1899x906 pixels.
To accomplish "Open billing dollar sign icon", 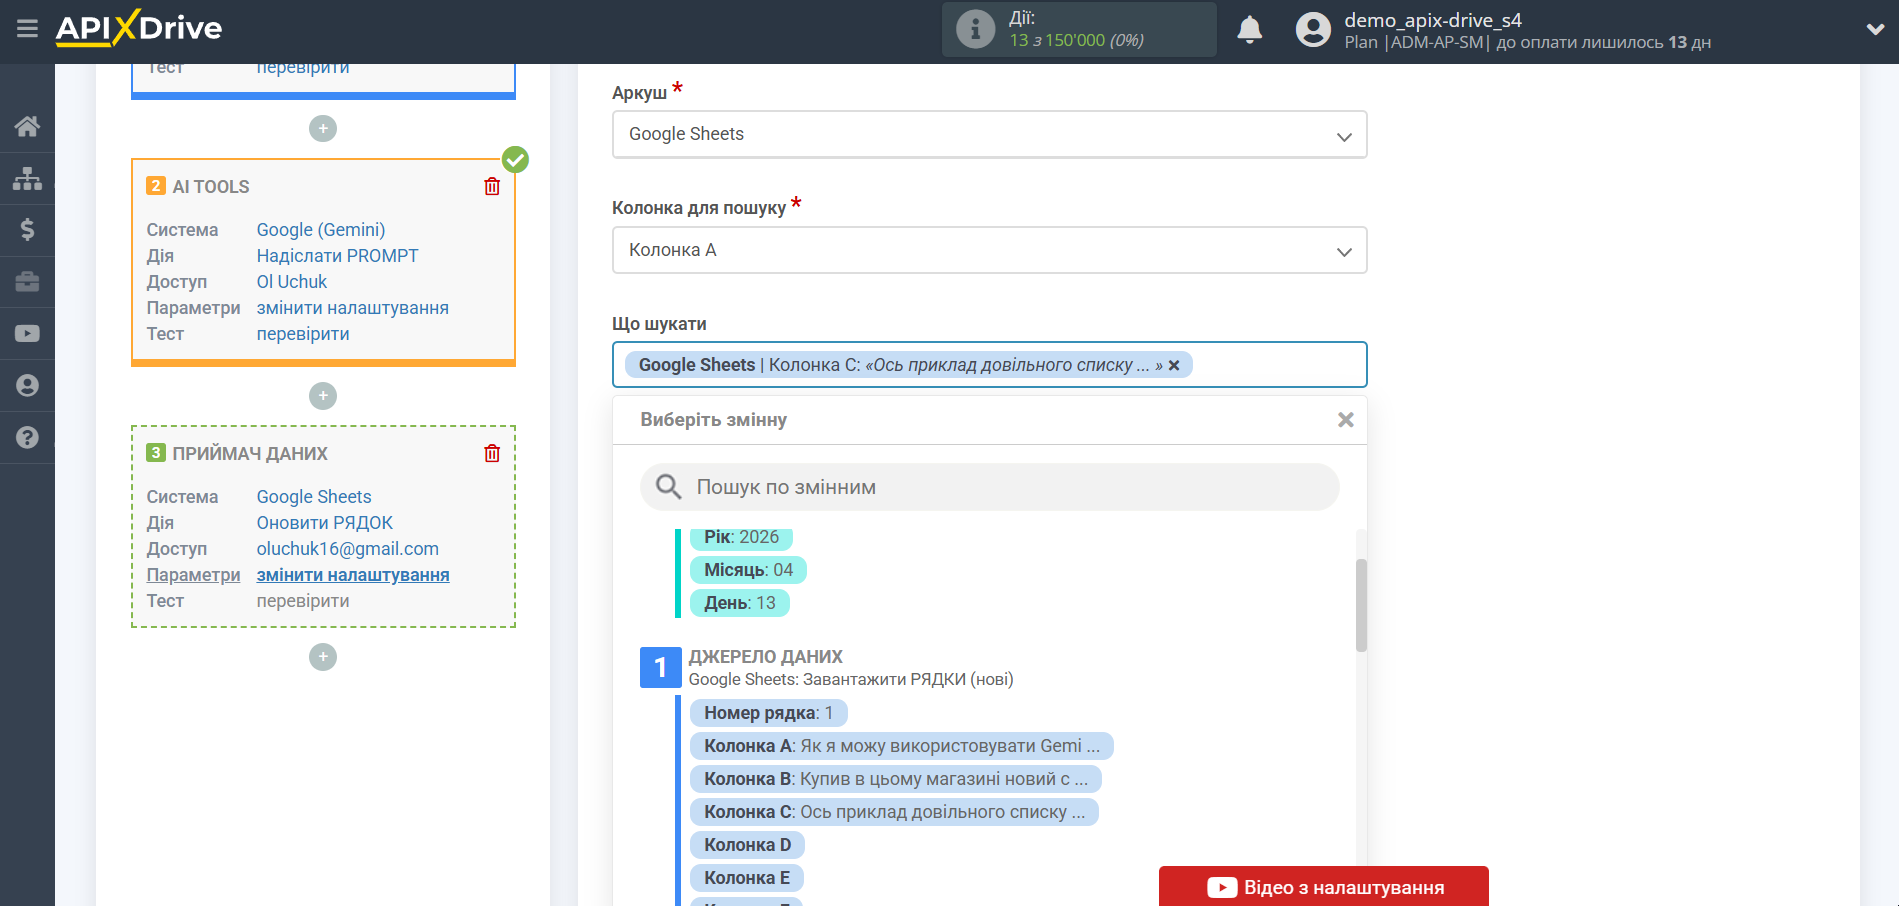I will point(27,230).
